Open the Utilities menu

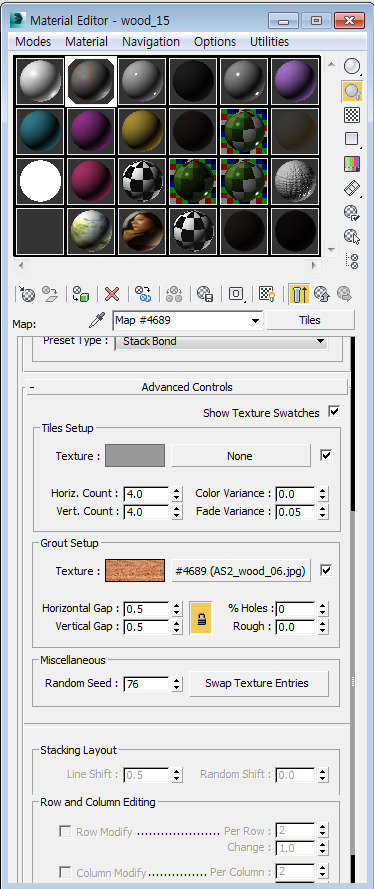[269, 42]
